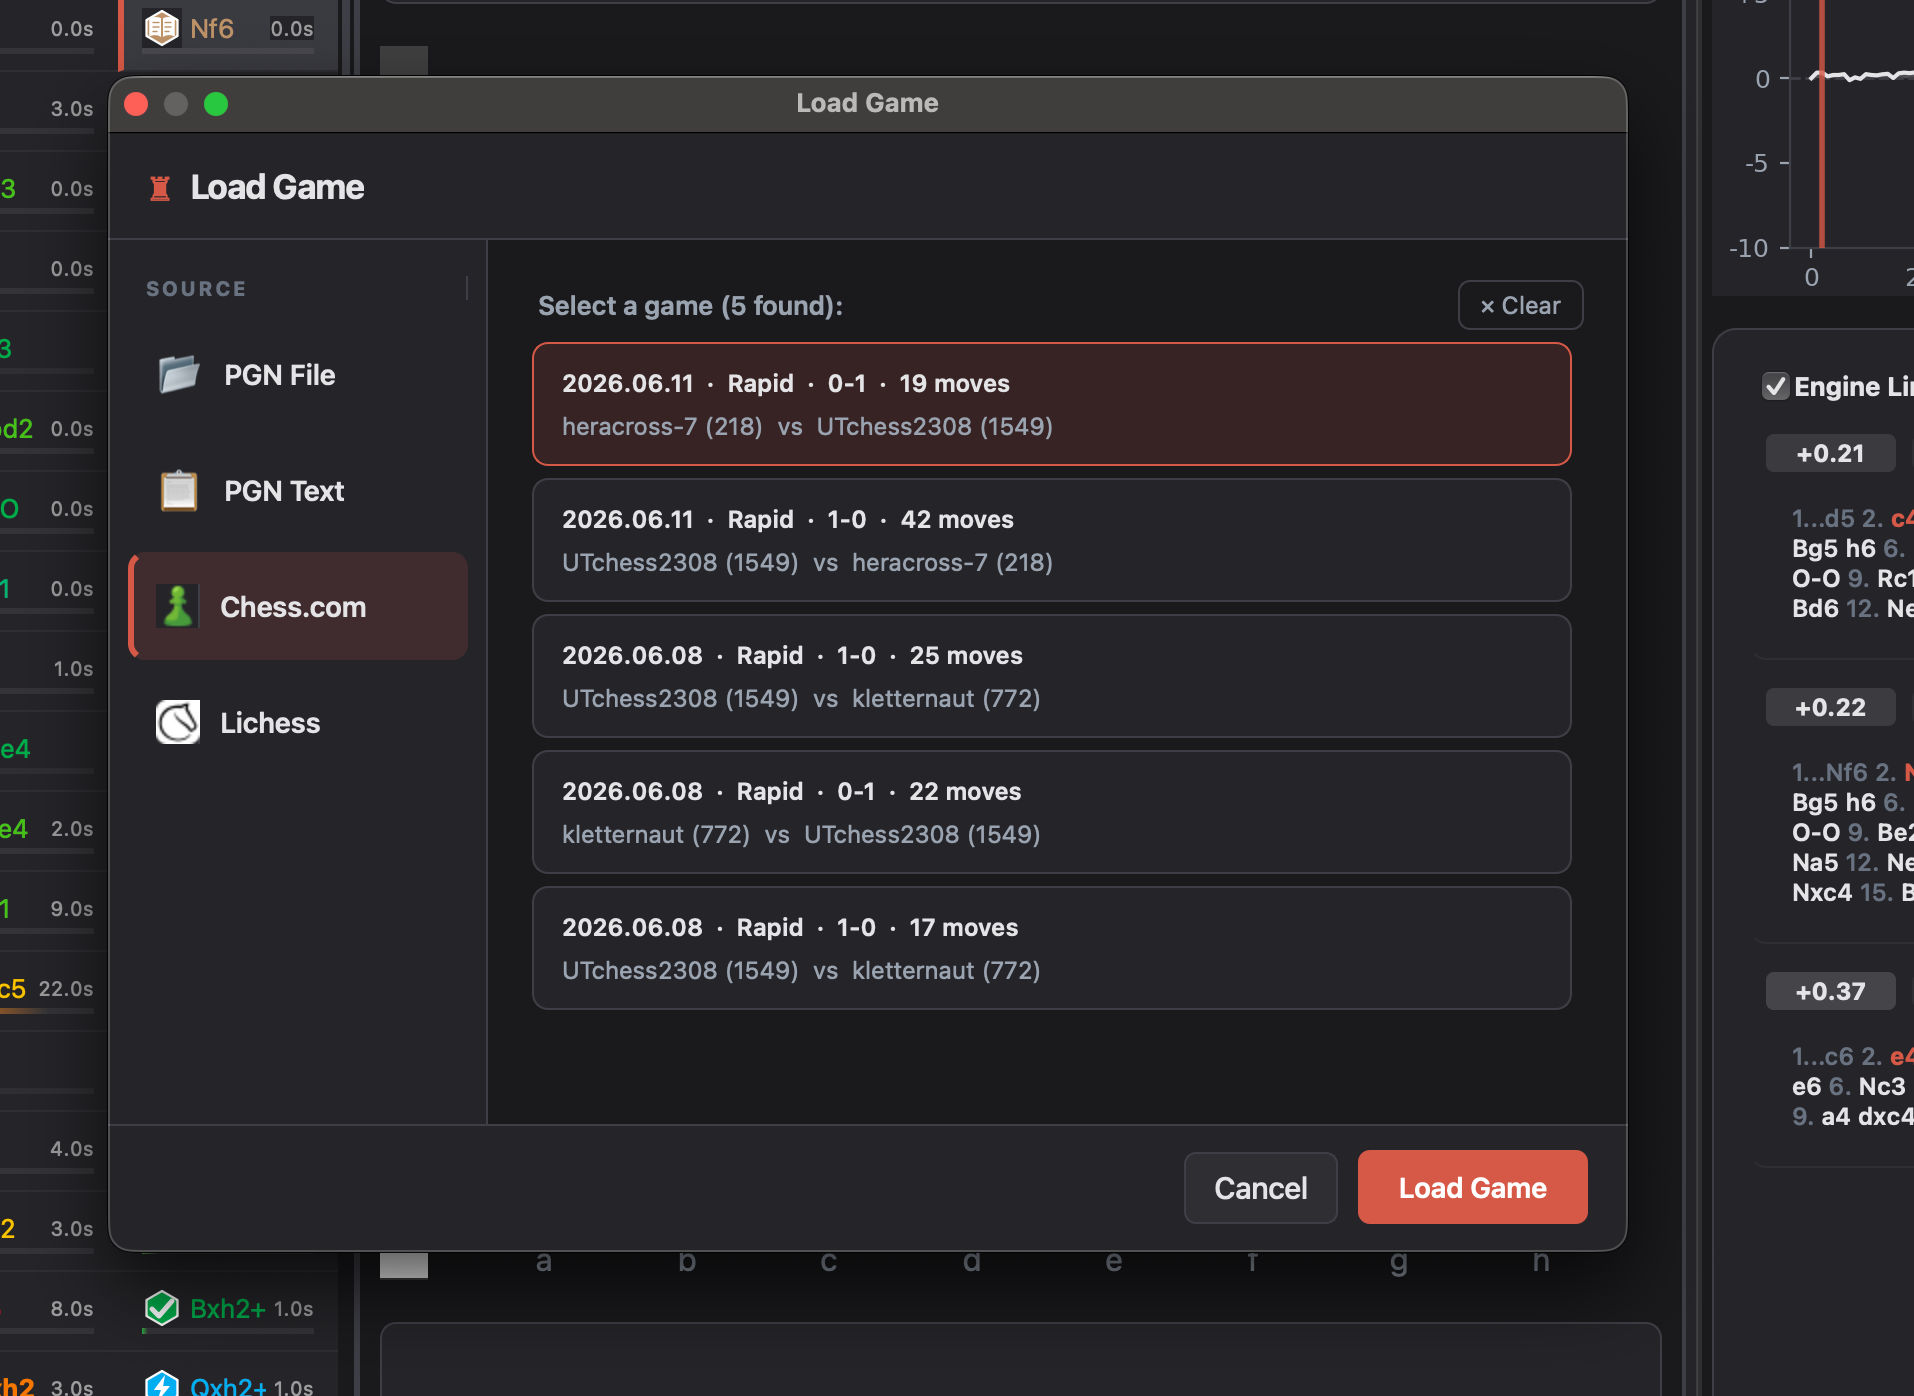Click the green shield icon beside Bxh2+

162,1308
